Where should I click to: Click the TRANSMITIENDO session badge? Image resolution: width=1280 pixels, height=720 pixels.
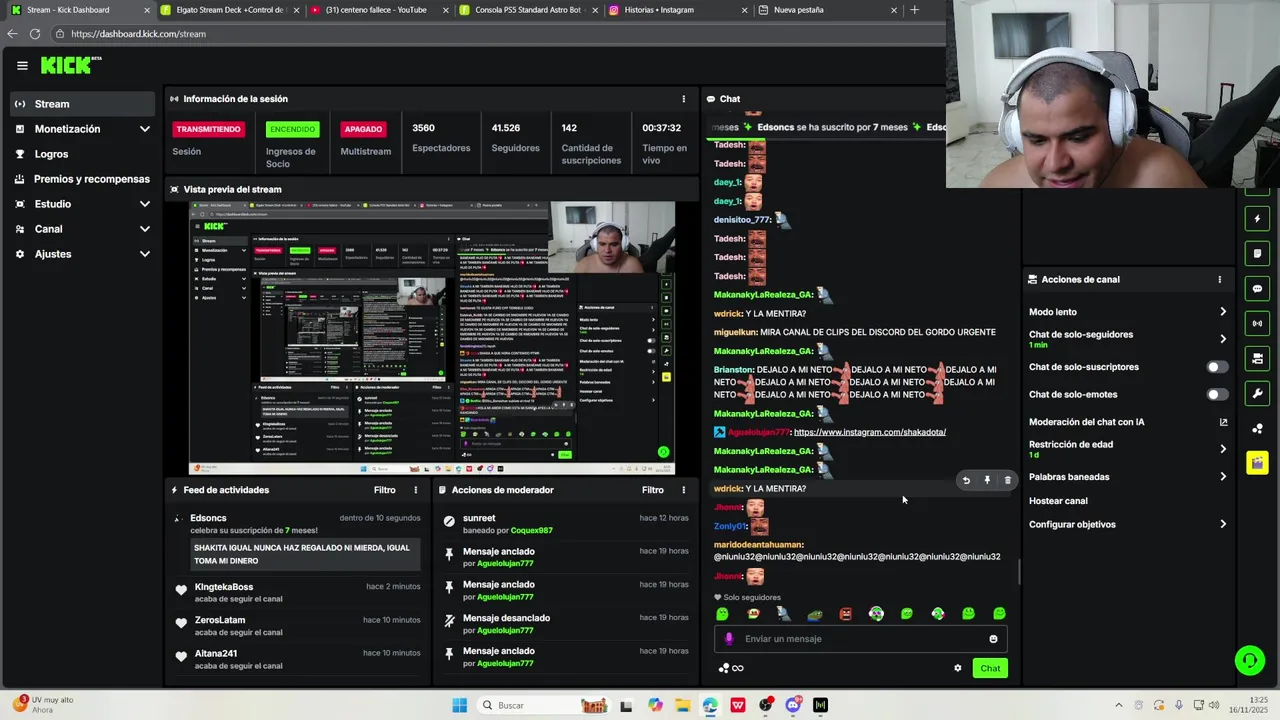[208, 129]
